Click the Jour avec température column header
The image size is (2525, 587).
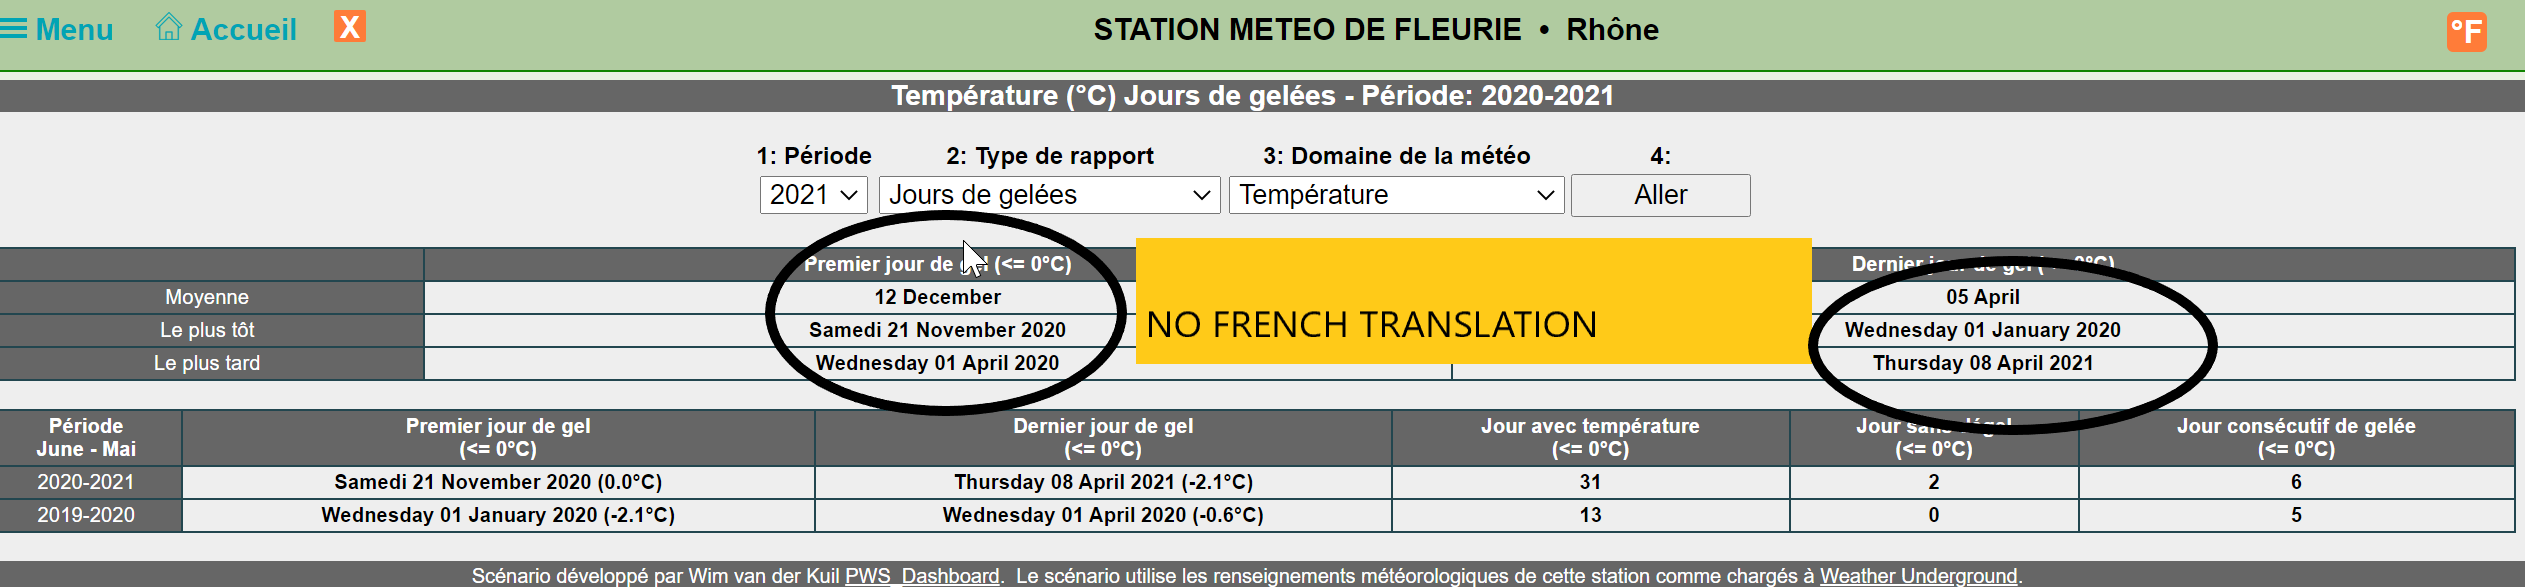[x=1590, y=437]
